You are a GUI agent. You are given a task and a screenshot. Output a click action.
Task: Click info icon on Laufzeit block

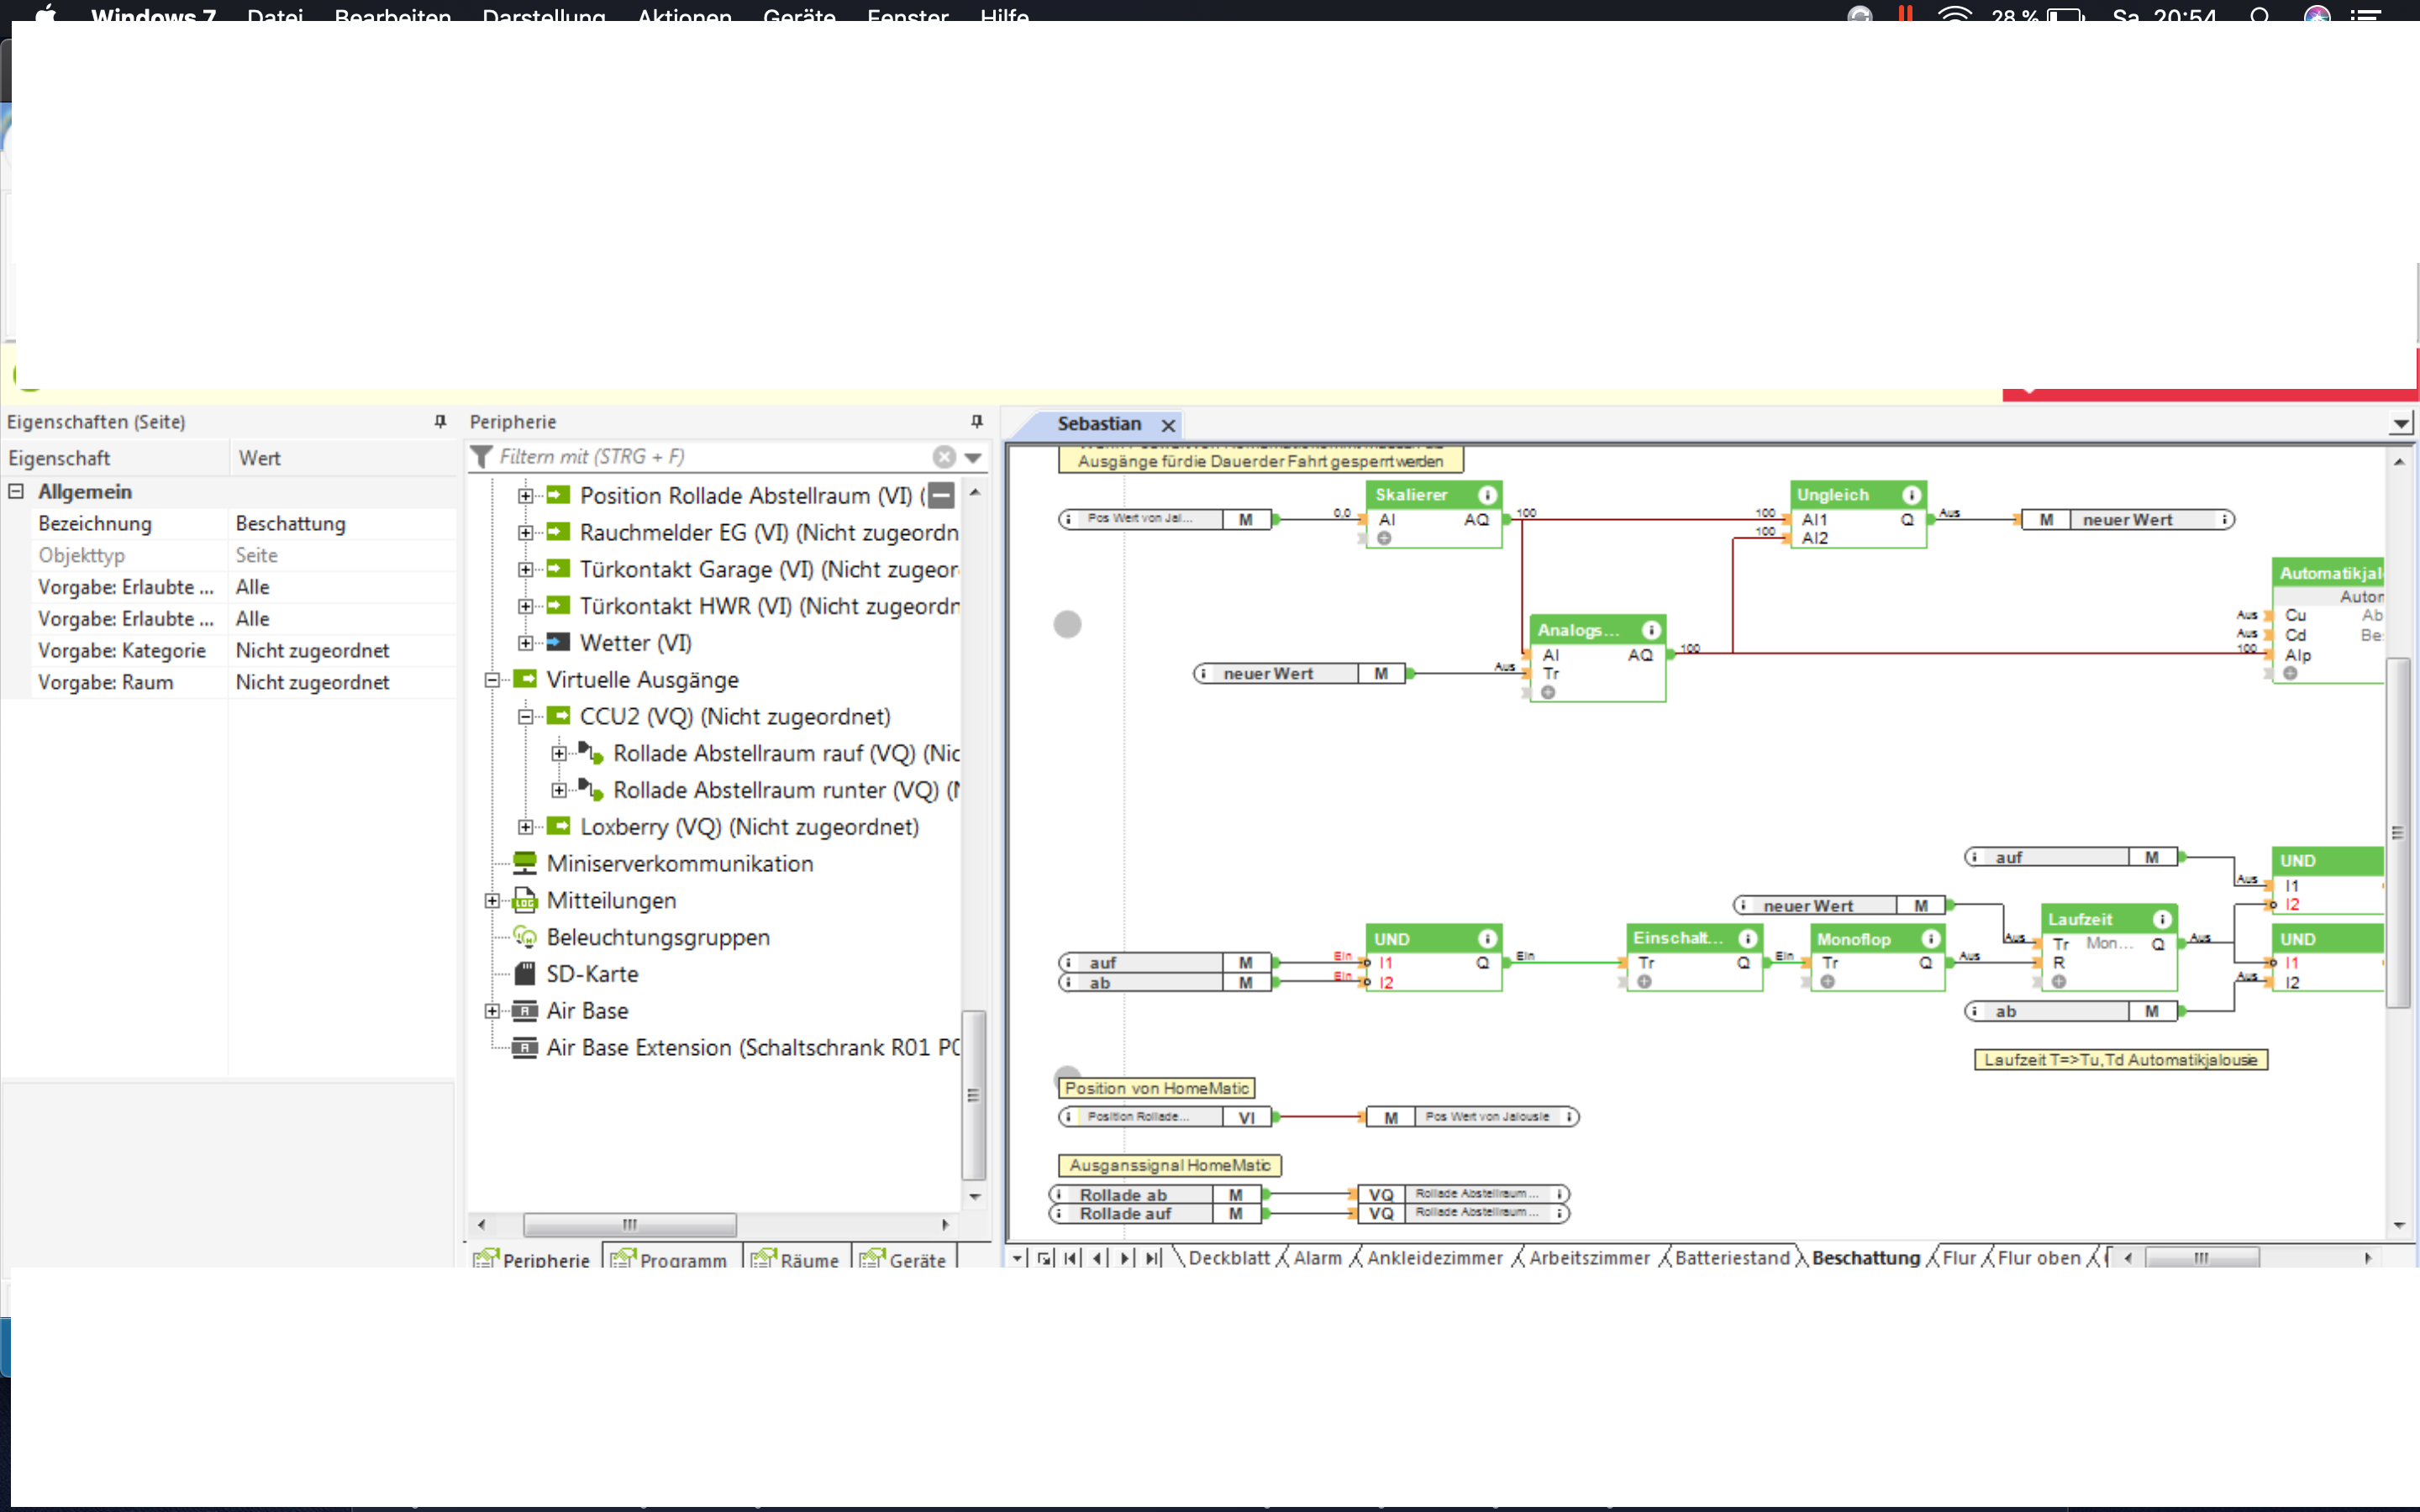pos(2162,919)
